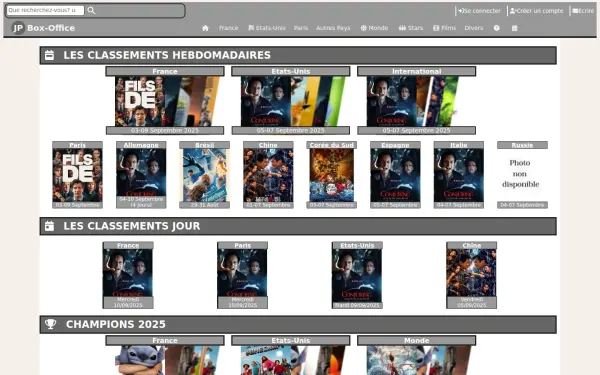The image size is (600, 375).
Task: Open the Divers navigation menu
Action: pyautogui.click(x=474, y=28)
